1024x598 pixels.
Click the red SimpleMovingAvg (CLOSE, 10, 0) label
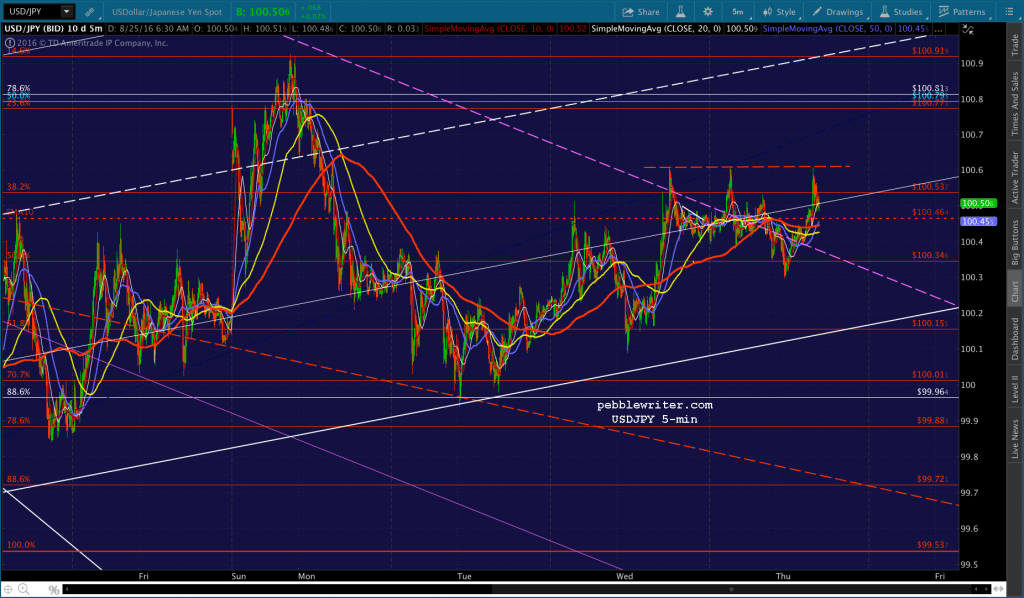(489, 29)
